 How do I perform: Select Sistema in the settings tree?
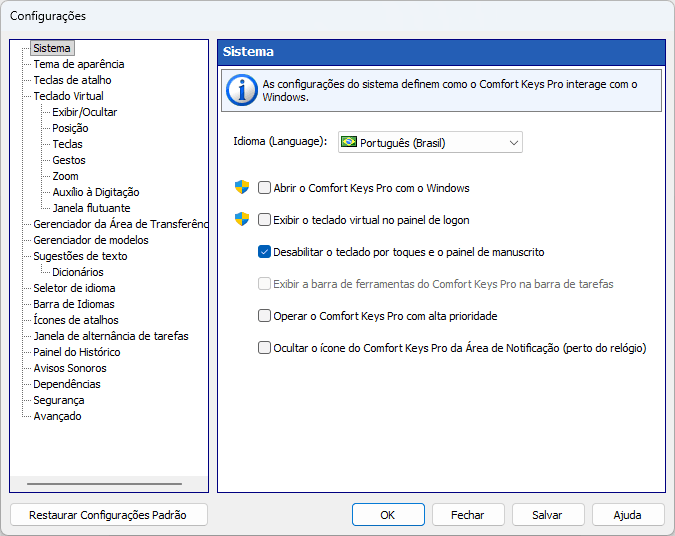52,48
